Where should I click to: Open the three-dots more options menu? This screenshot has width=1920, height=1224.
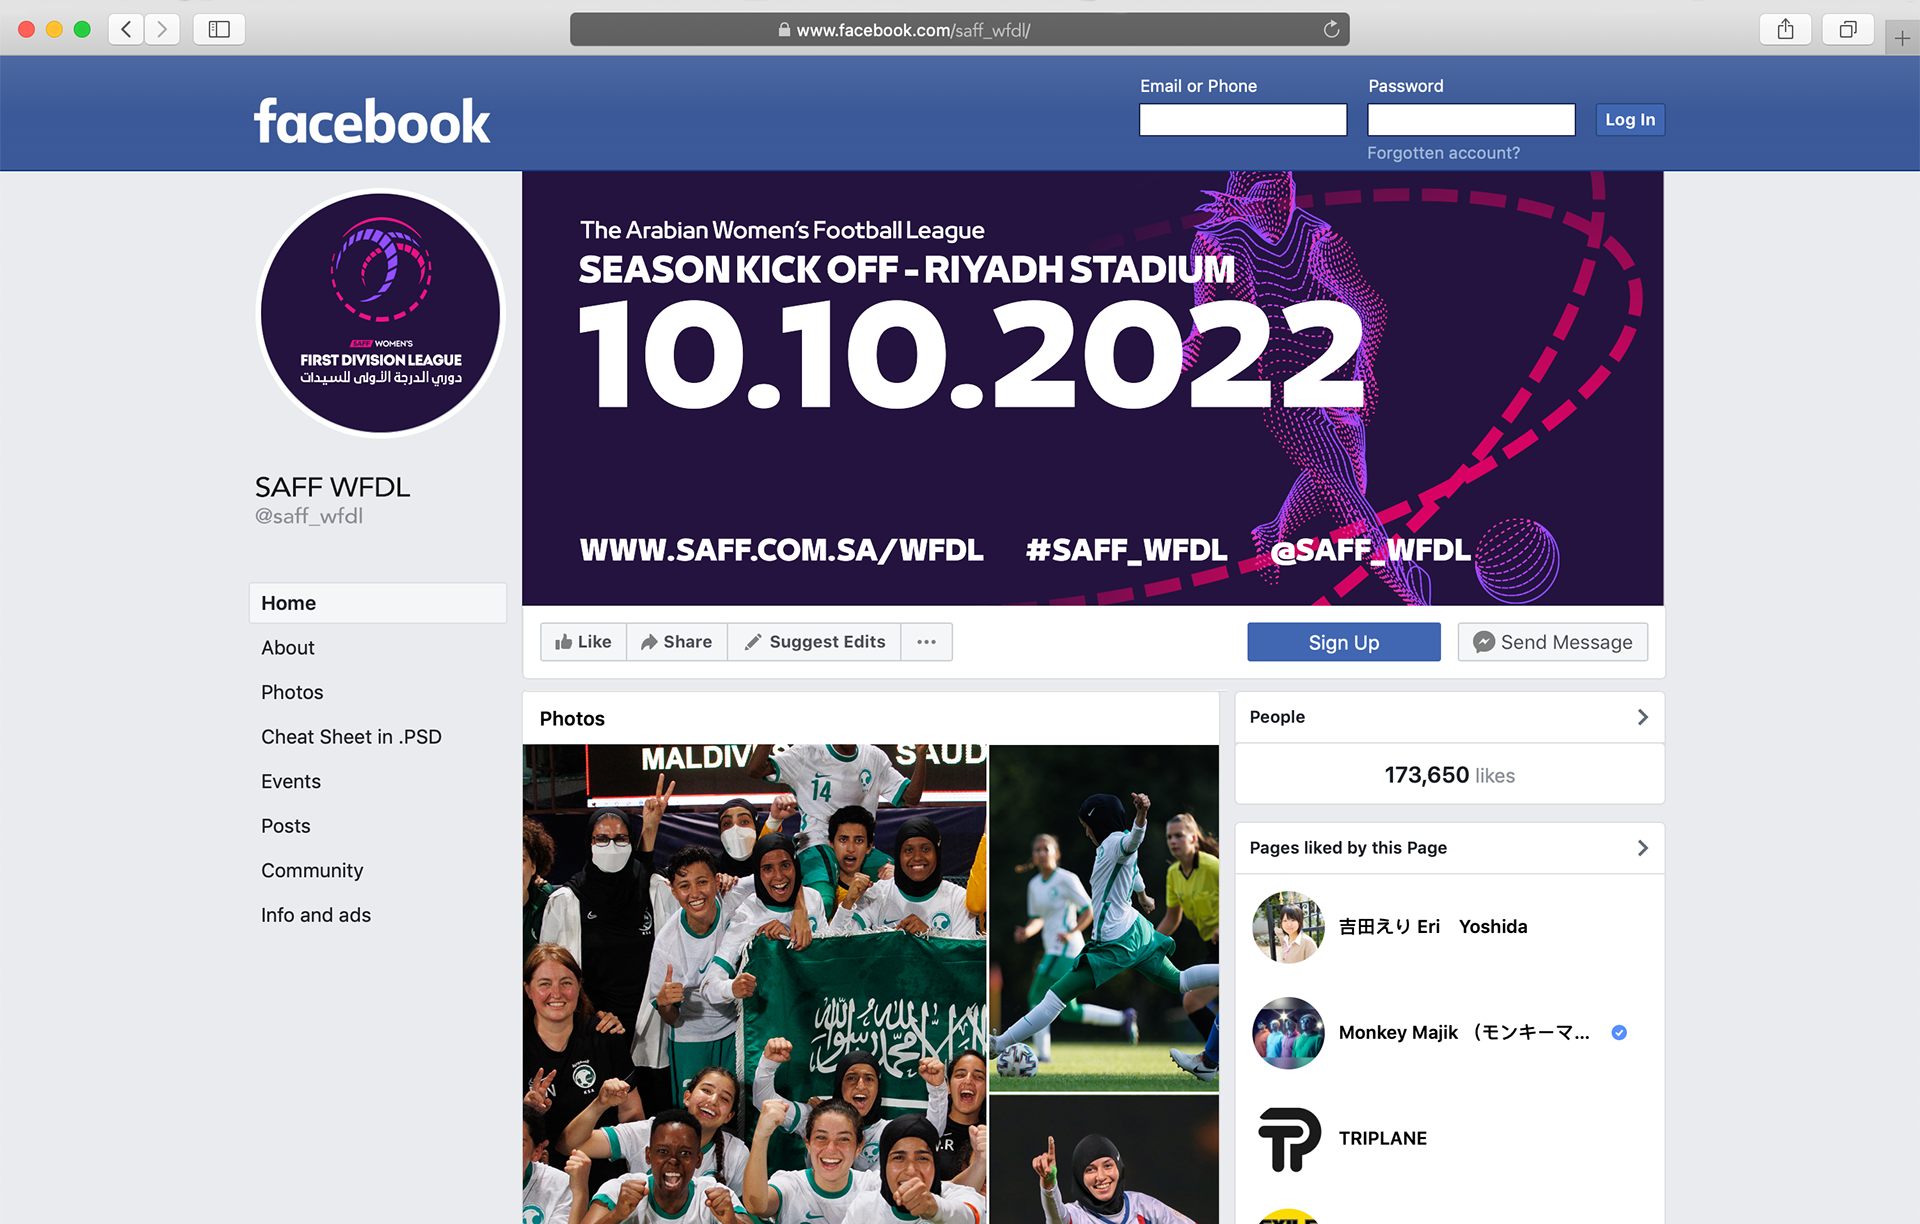coord(927,642)
